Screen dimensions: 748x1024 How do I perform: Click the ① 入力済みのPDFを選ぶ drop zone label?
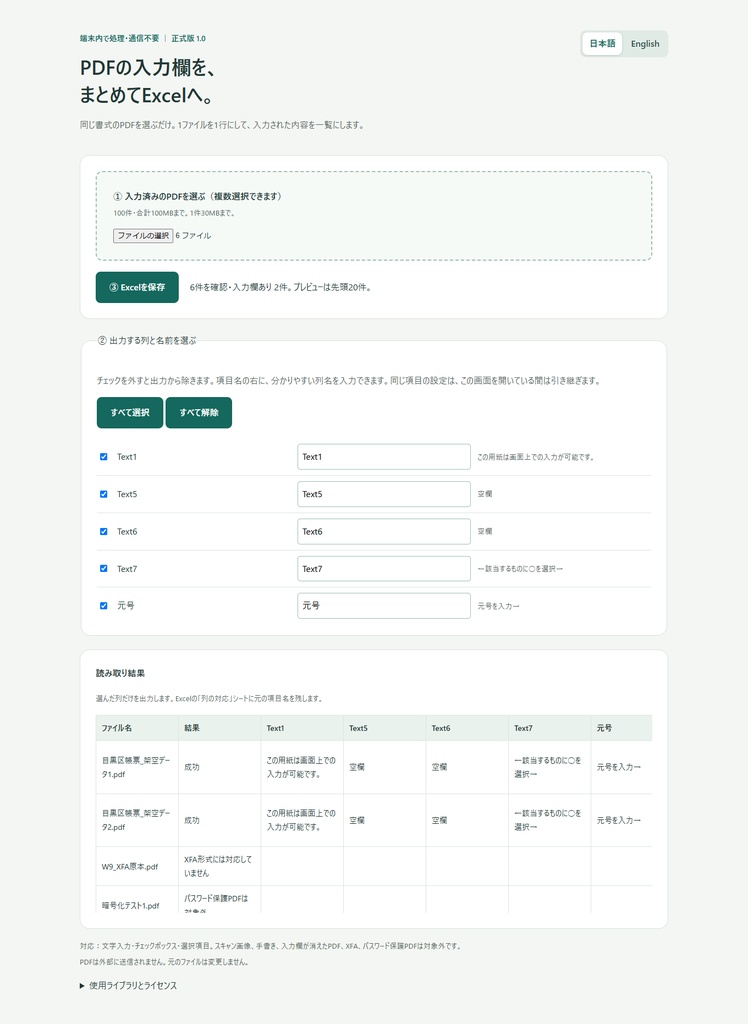click(x=197, y=197)
